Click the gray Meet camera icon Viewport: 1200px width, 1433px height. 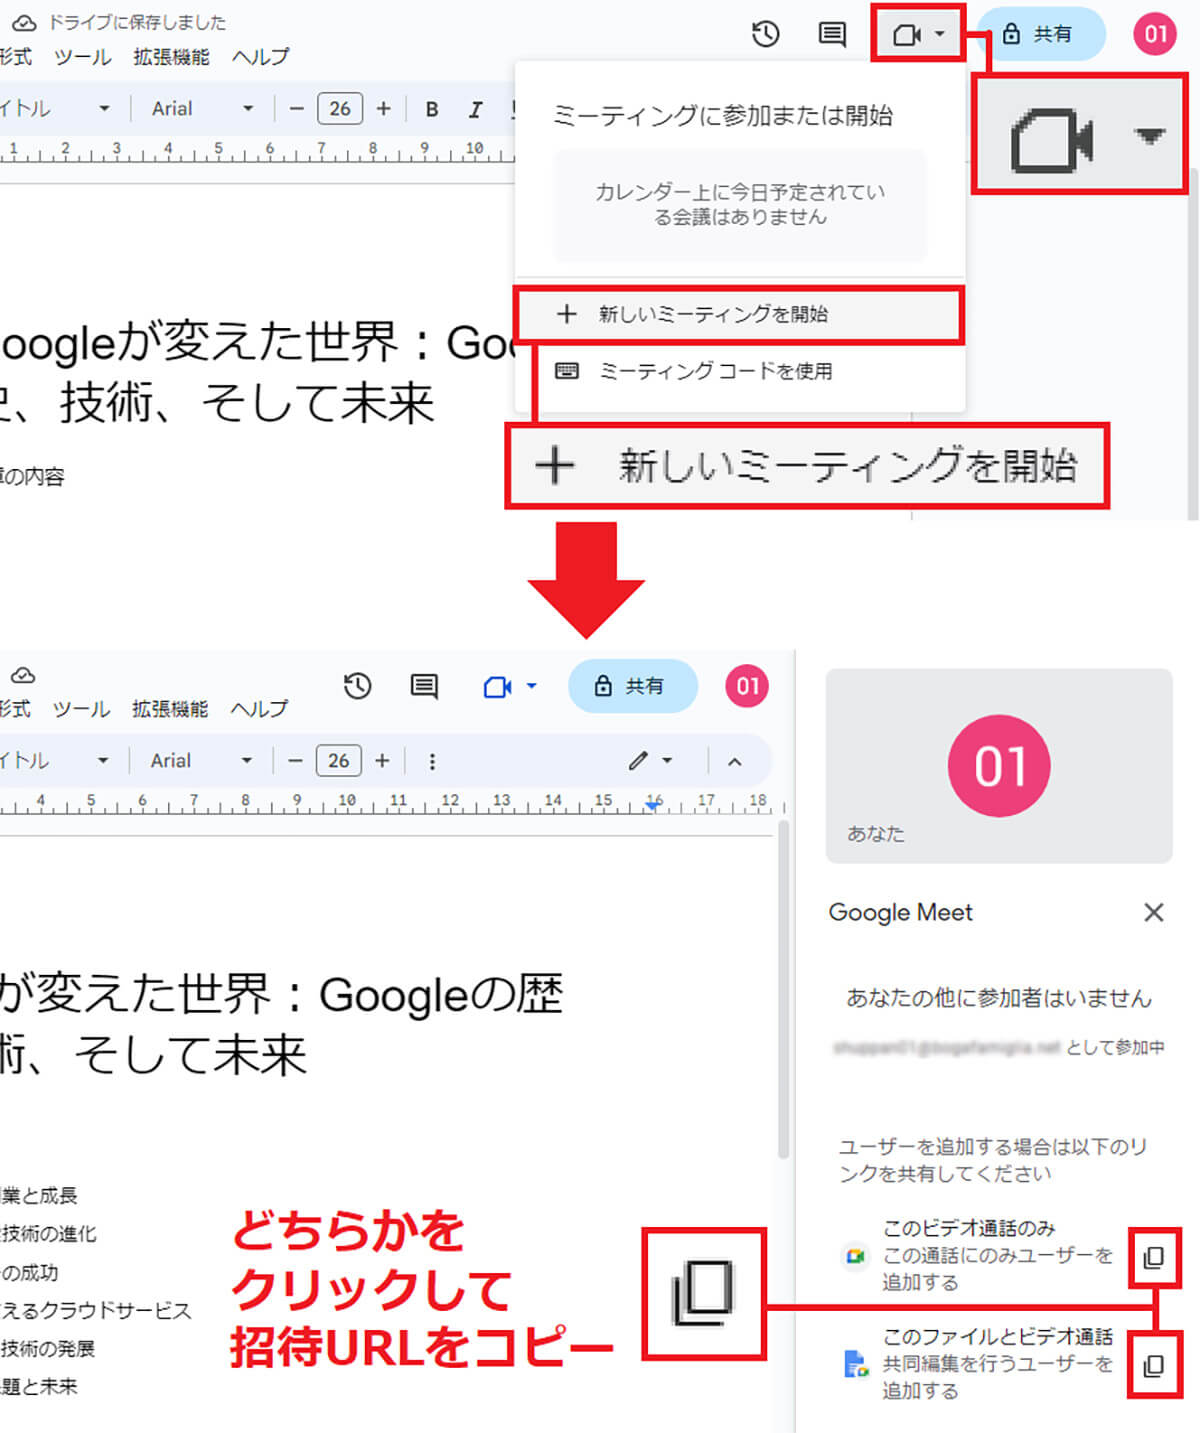906,35
